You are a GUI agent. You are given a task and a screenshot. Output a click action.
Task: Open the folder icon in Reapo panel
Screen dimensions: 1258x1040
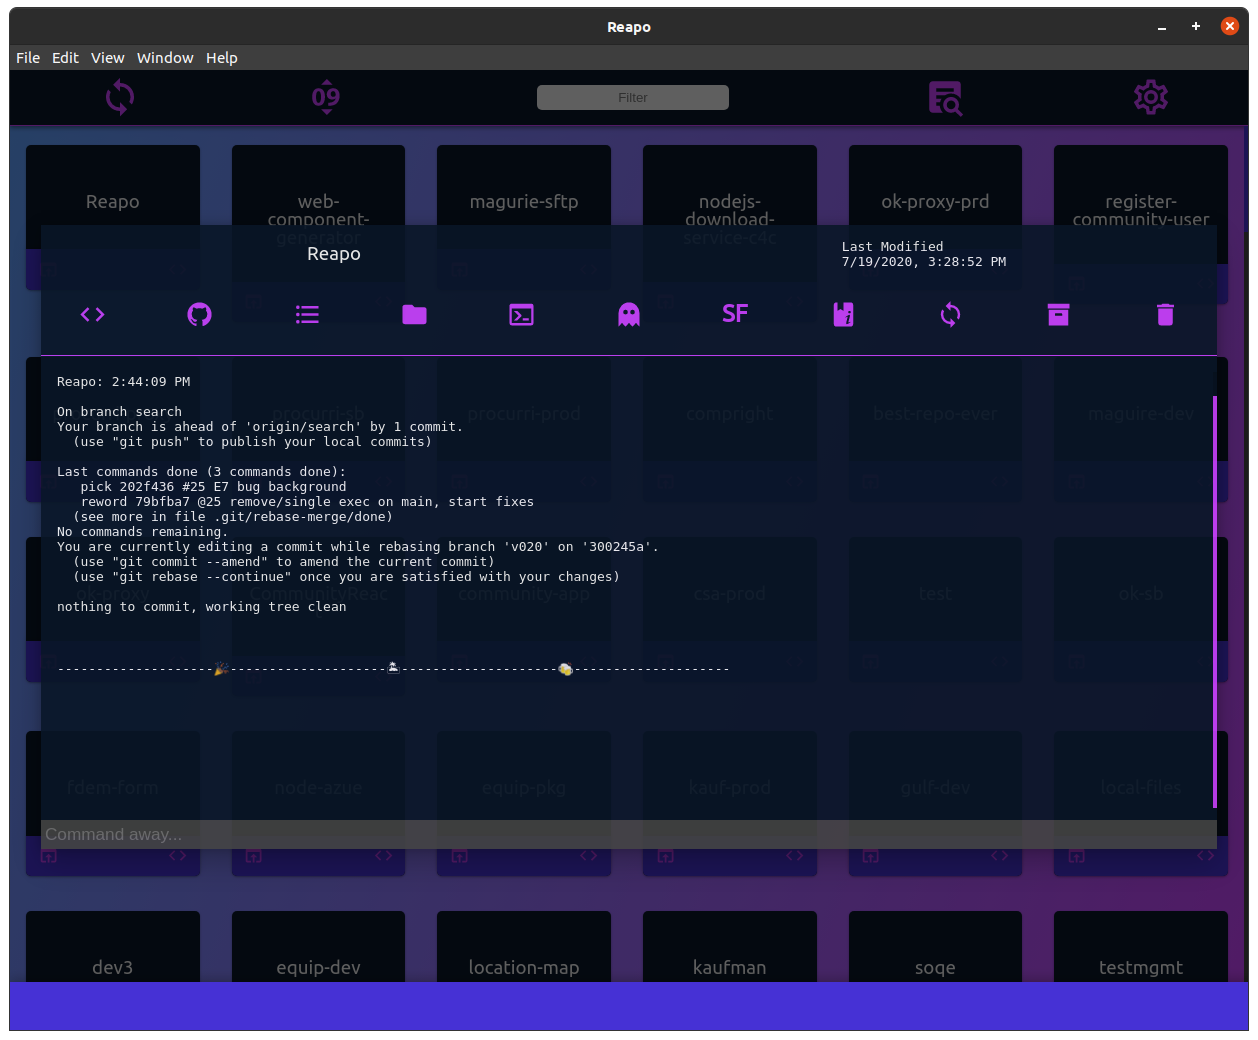[414, 315]
